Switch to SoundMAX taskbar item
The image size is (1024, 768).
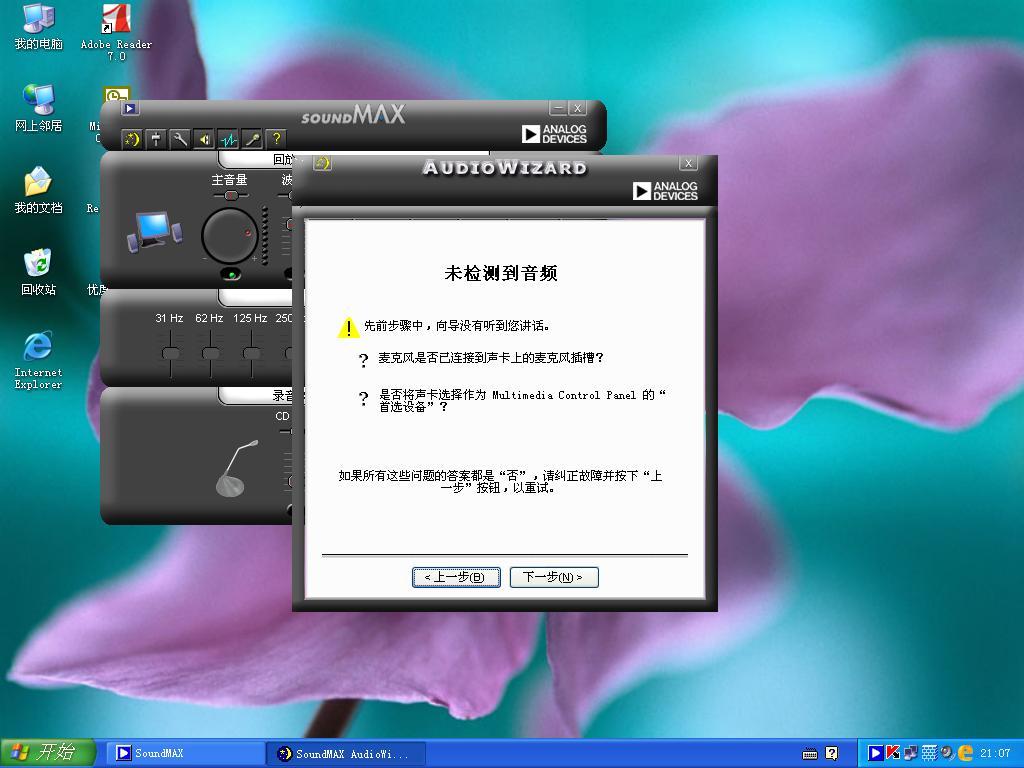coord(185,754)
